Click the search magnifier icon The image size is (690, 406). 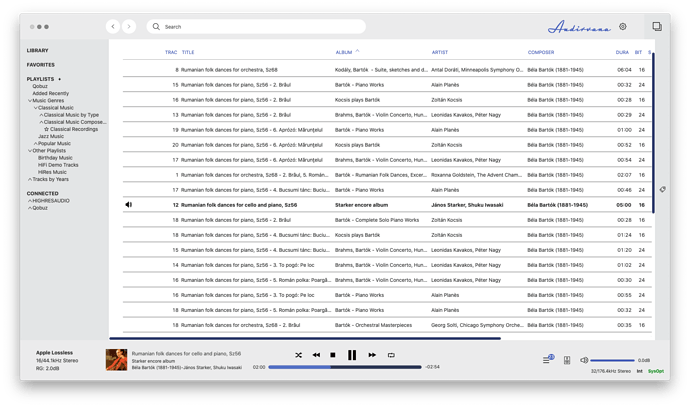(x=156, y=26)
